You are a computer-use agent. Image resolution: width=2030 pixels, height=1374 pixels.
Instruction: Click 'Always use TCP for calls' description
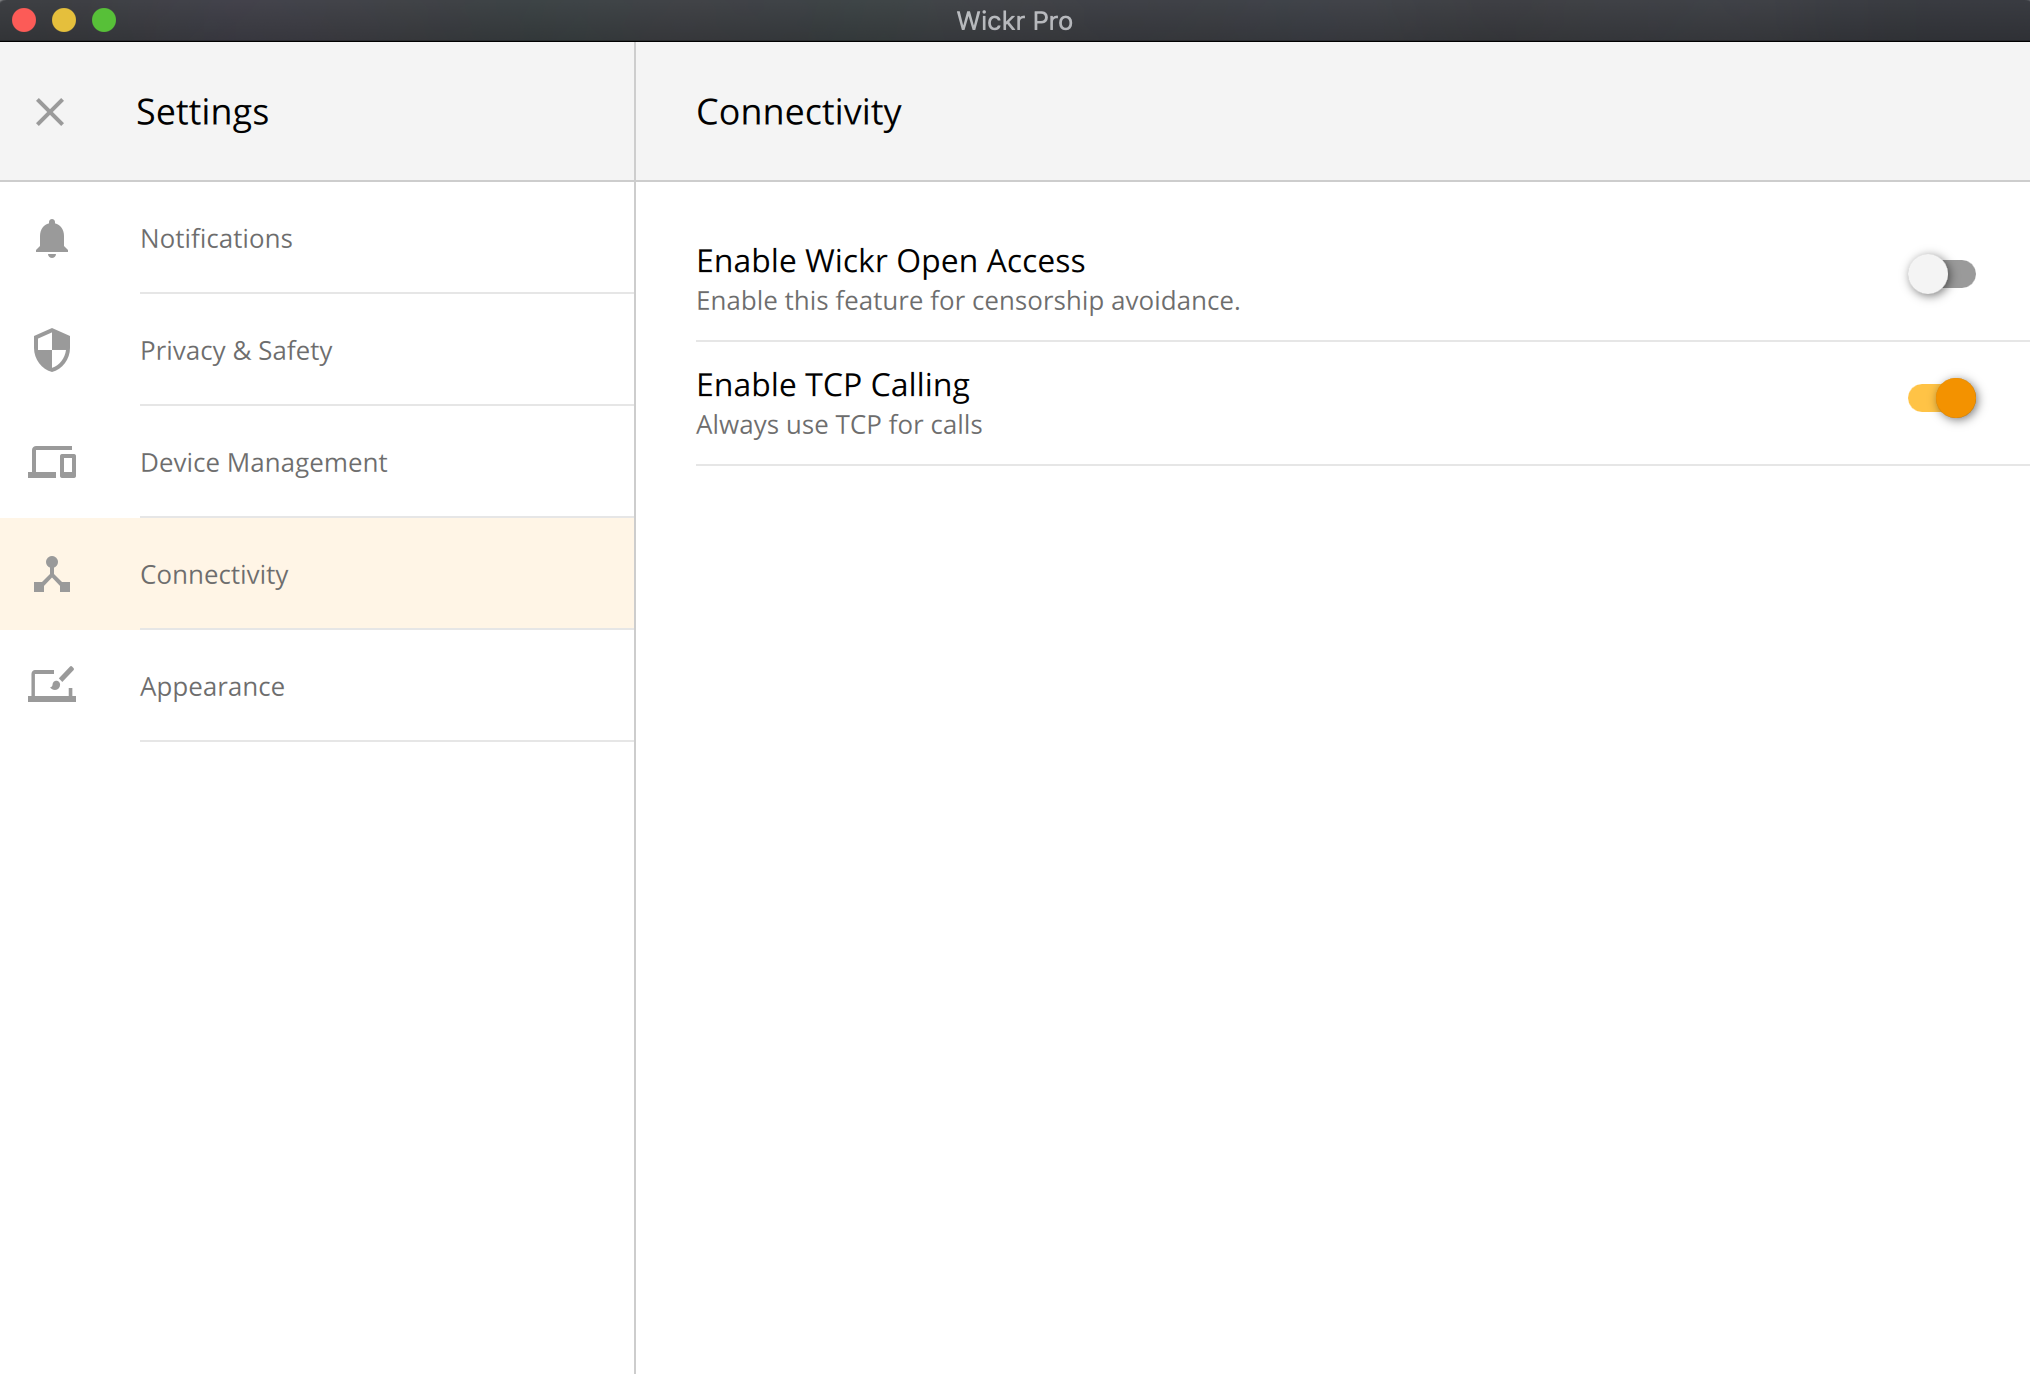(839, 425)
